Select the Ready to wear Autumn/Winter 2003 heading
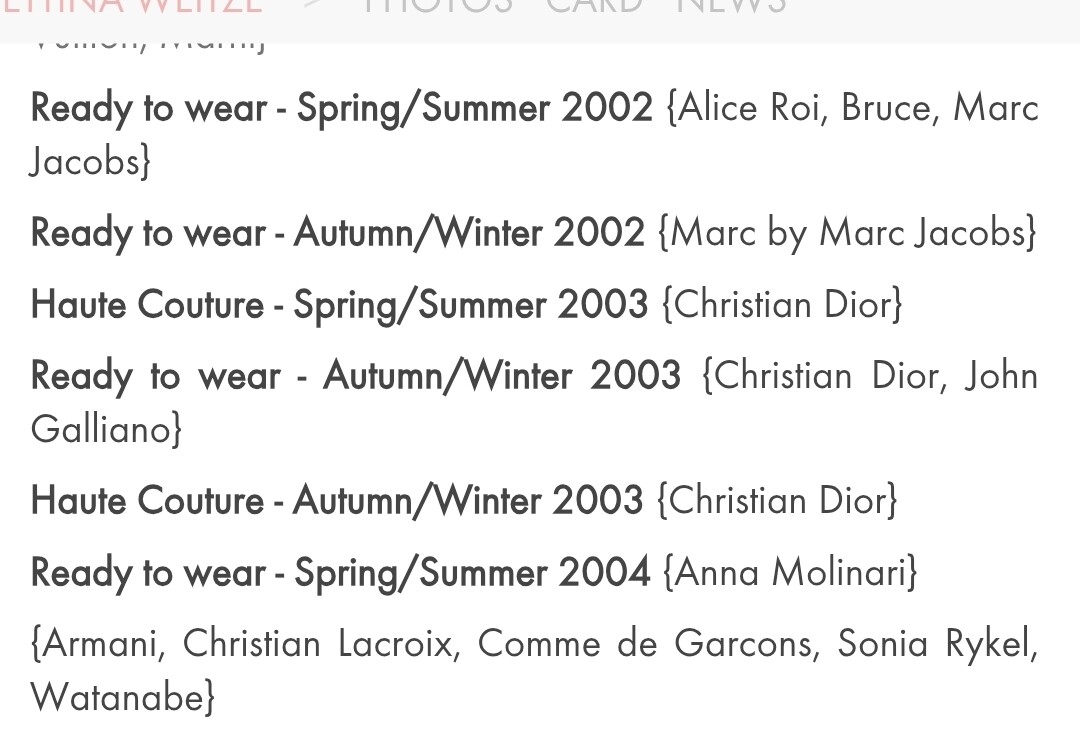The width and height of the screenshot is (1080, 740). coord(355,376)
